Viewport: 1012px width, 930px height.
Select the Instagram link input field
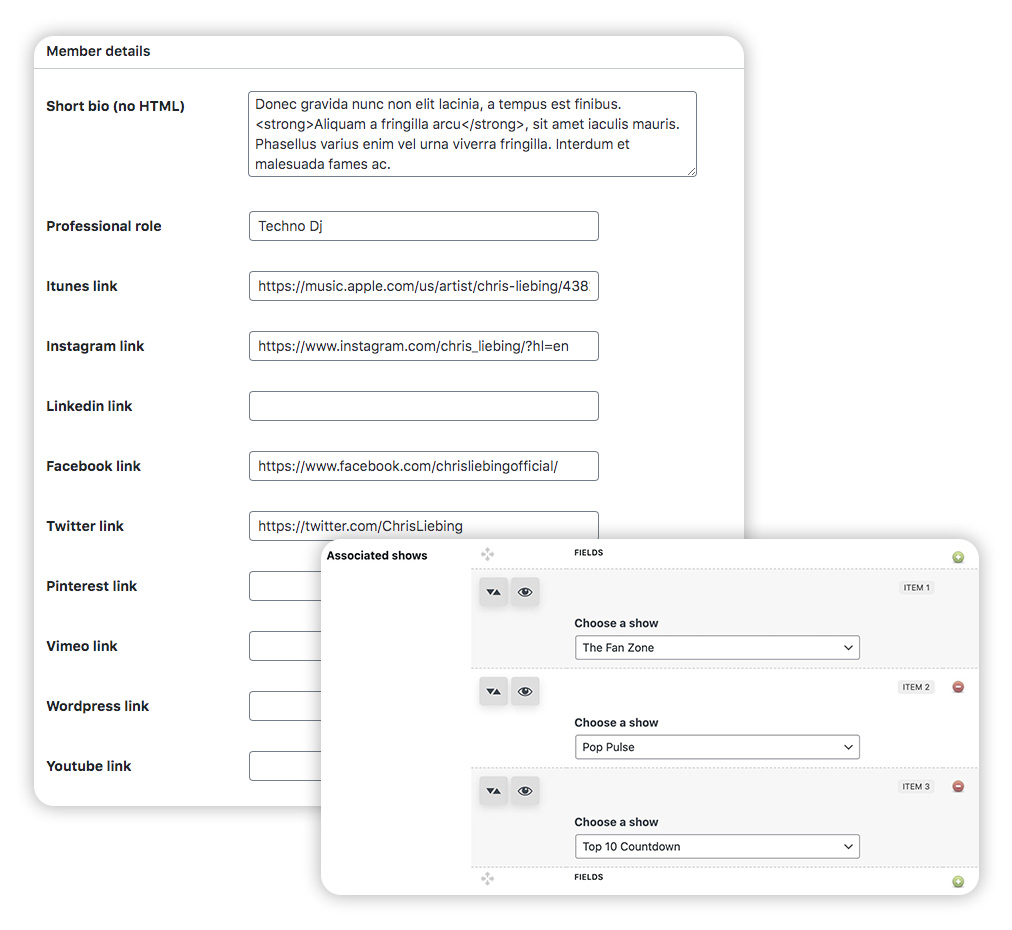(423, 346)
